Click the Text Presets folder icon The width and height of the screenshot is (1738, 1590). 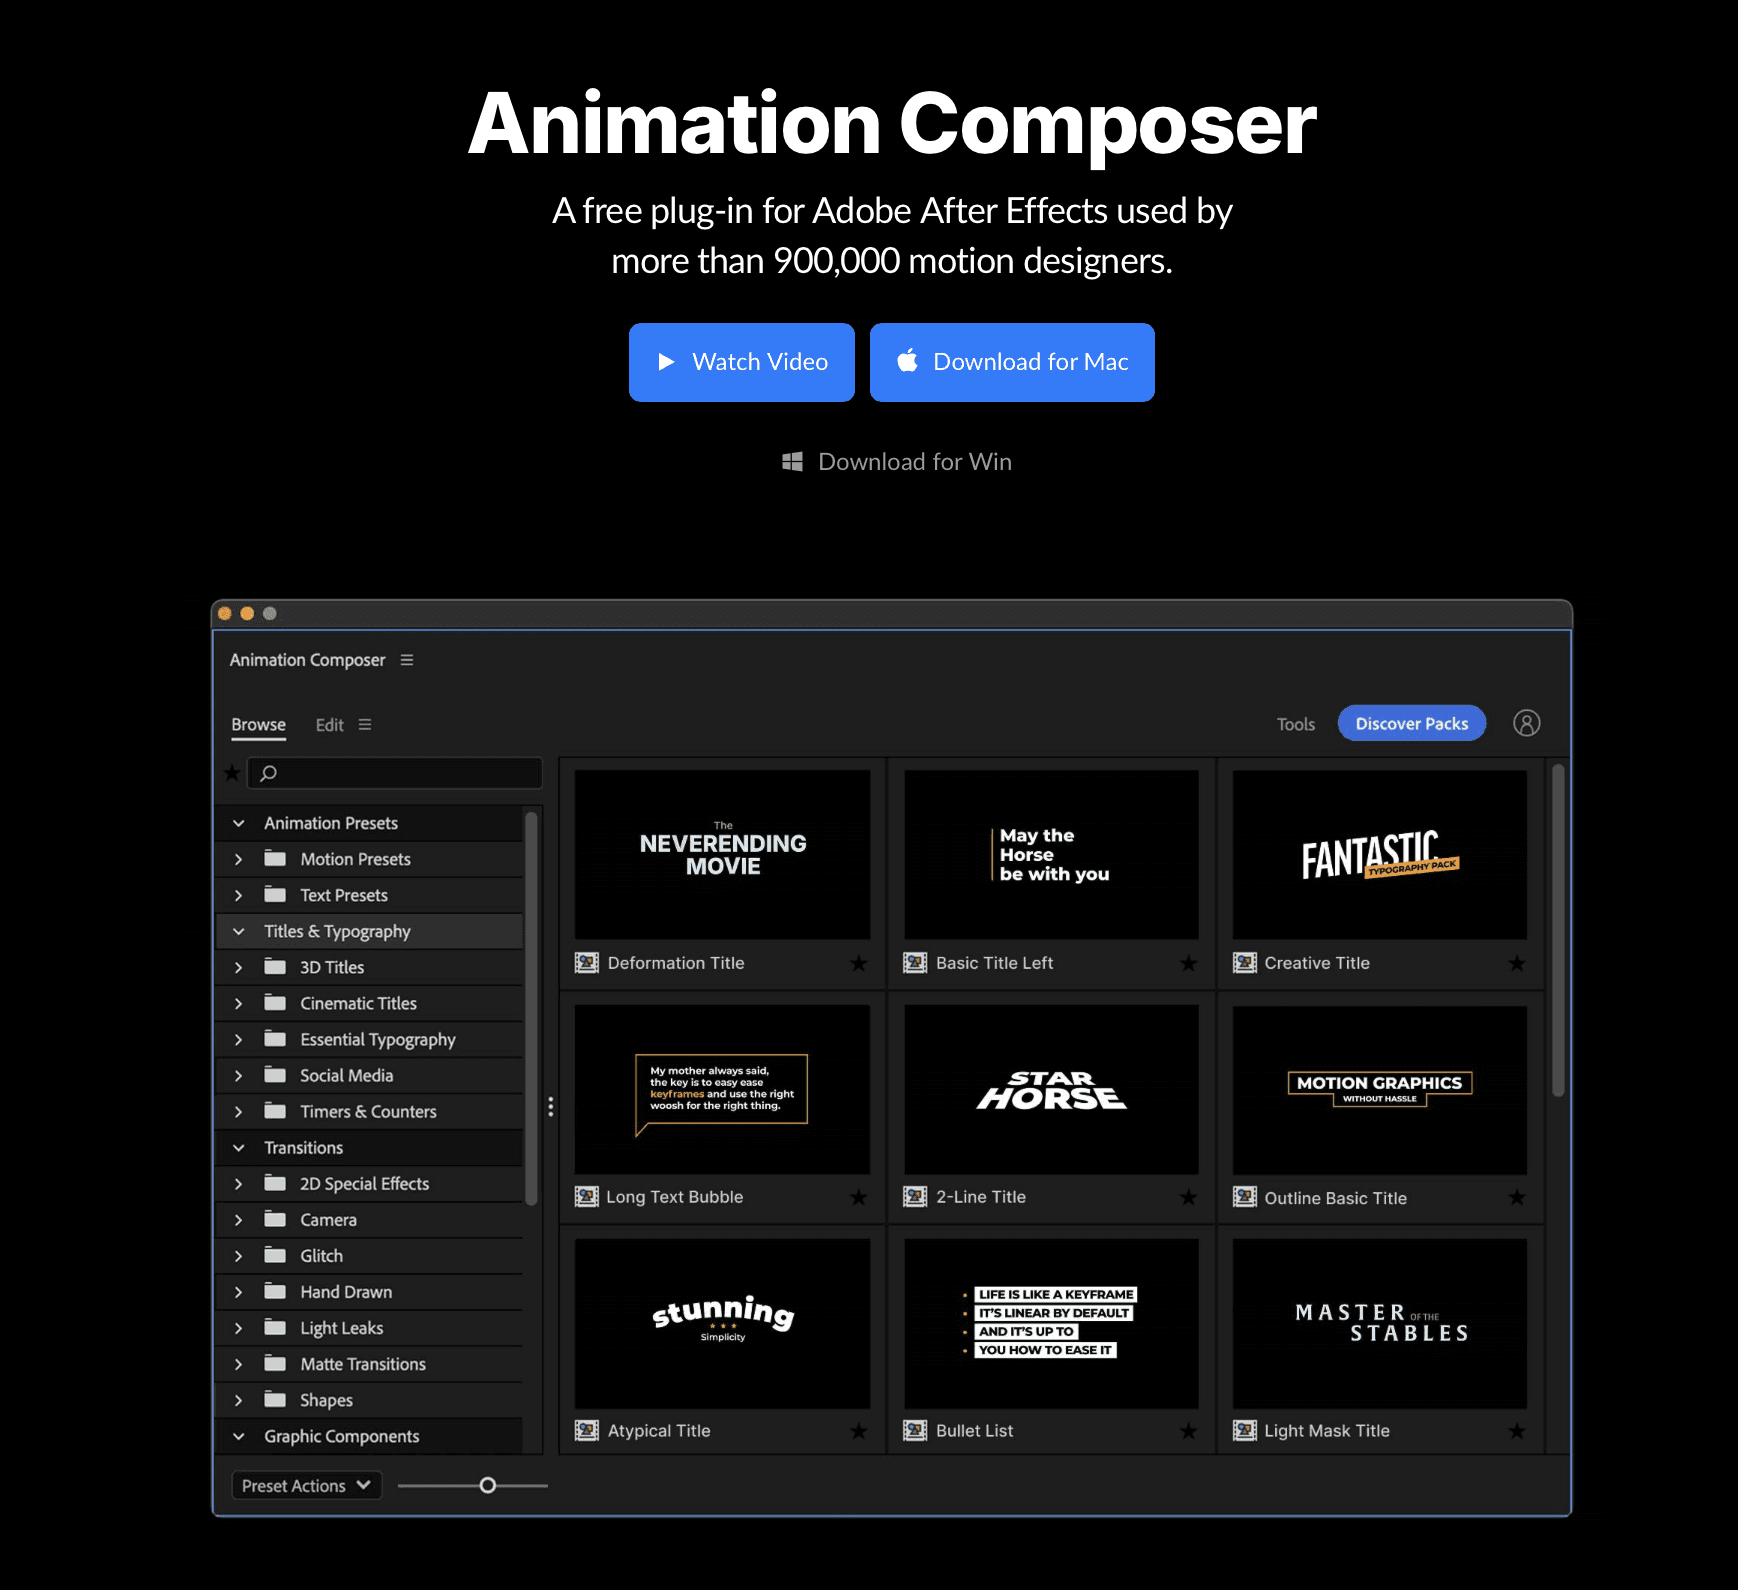275,894
